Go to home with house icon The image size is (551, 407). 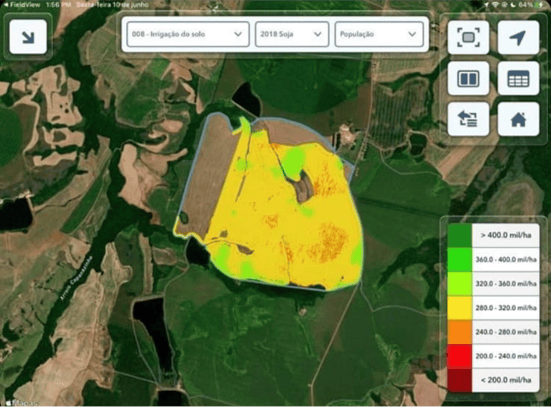(x=518, y=119)
